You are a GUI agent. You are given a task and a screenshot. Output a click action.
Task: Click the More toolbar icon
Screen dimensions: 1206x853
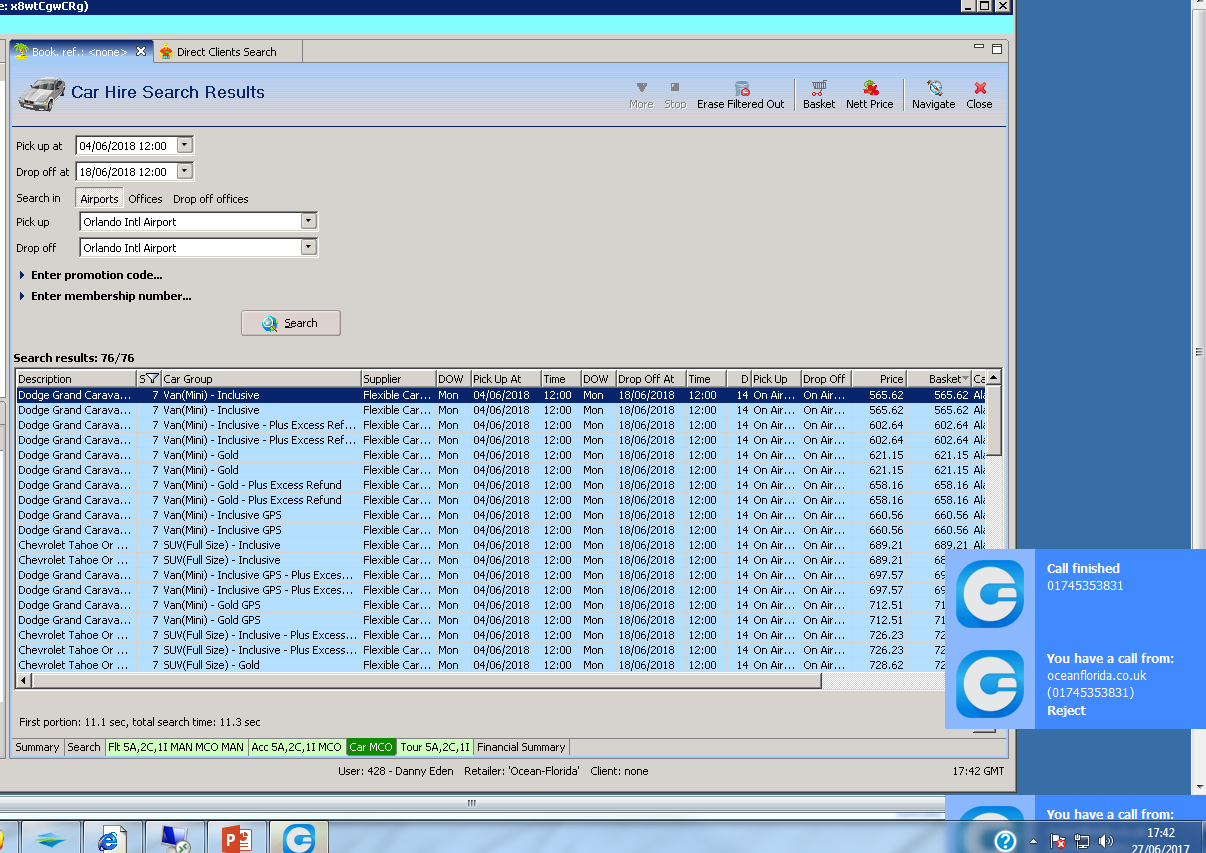(x=641, y=95)
